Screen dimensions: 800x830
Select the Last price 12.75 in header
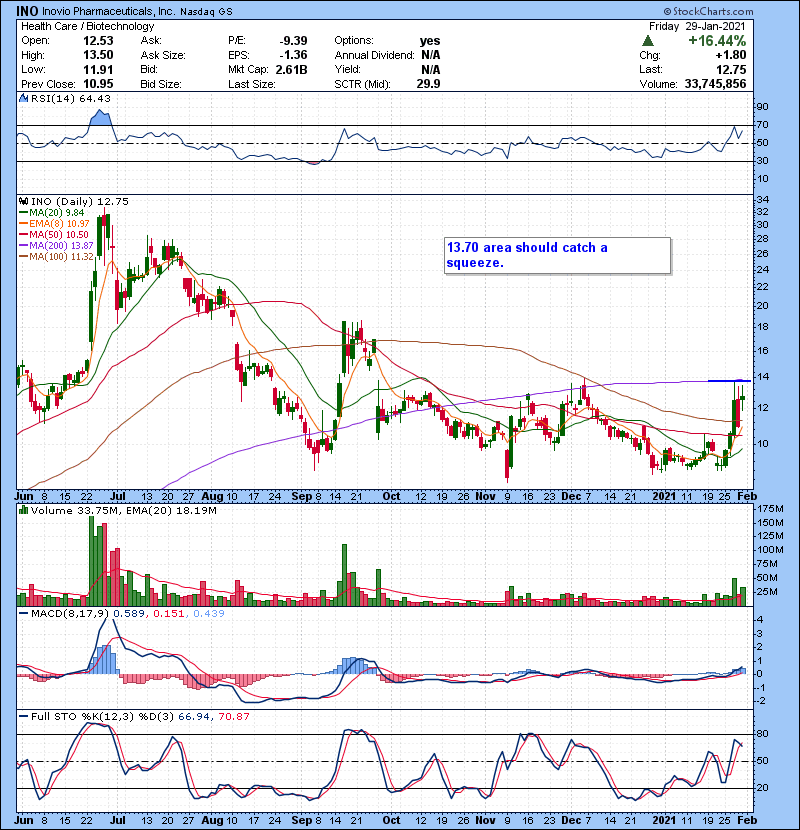[x=731, y=69]
